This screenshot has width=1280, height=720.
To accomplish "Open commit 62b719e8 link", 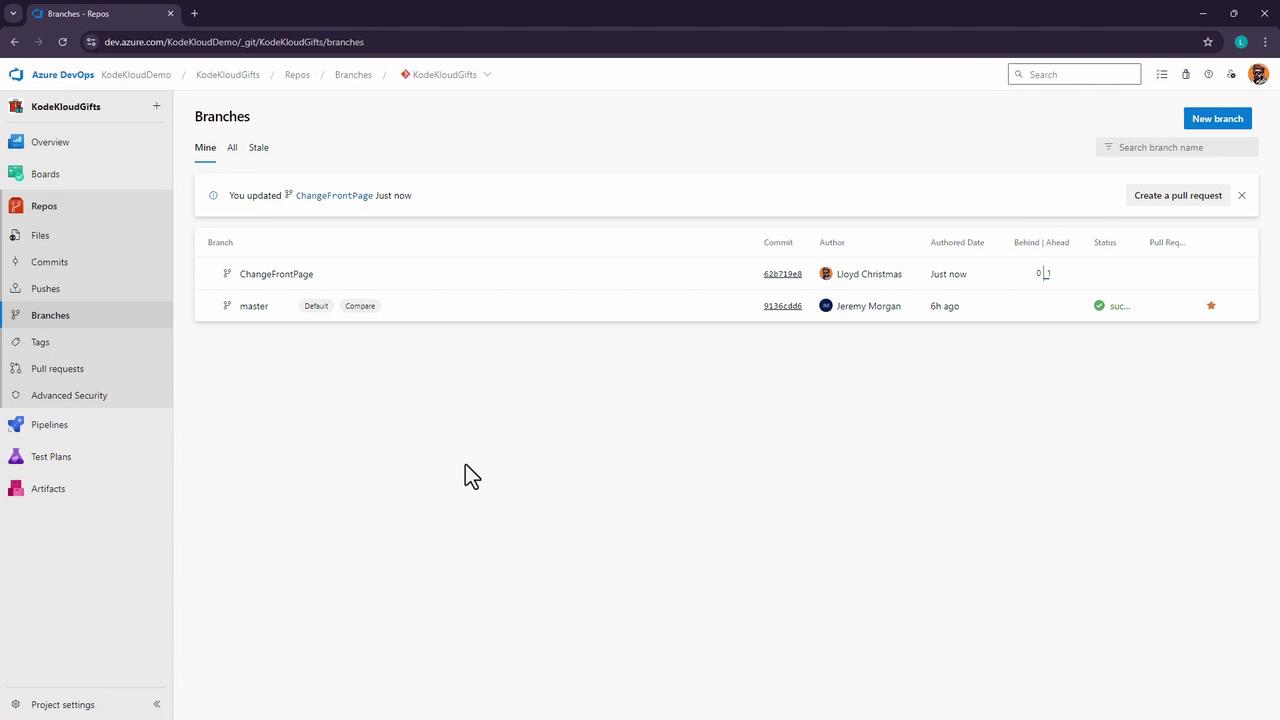I will [782, 274].
